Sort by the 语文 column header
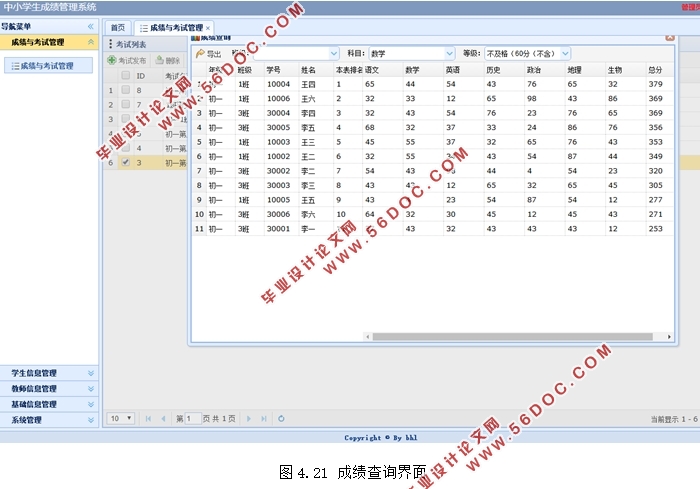This screenshot has width=700, height=489. 383,70
